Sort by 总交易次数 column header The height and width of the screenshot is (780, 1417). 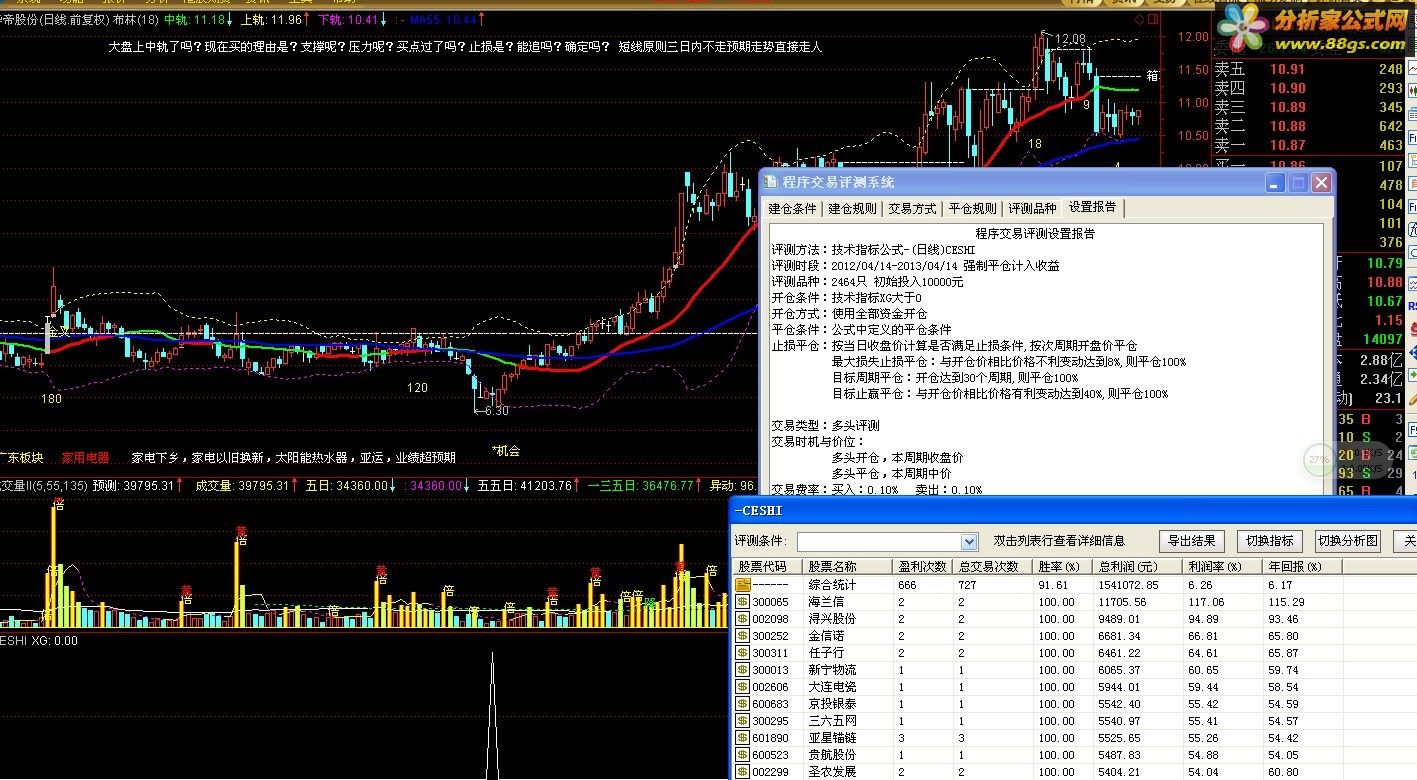pyautogui.click(x=994, y=566)
